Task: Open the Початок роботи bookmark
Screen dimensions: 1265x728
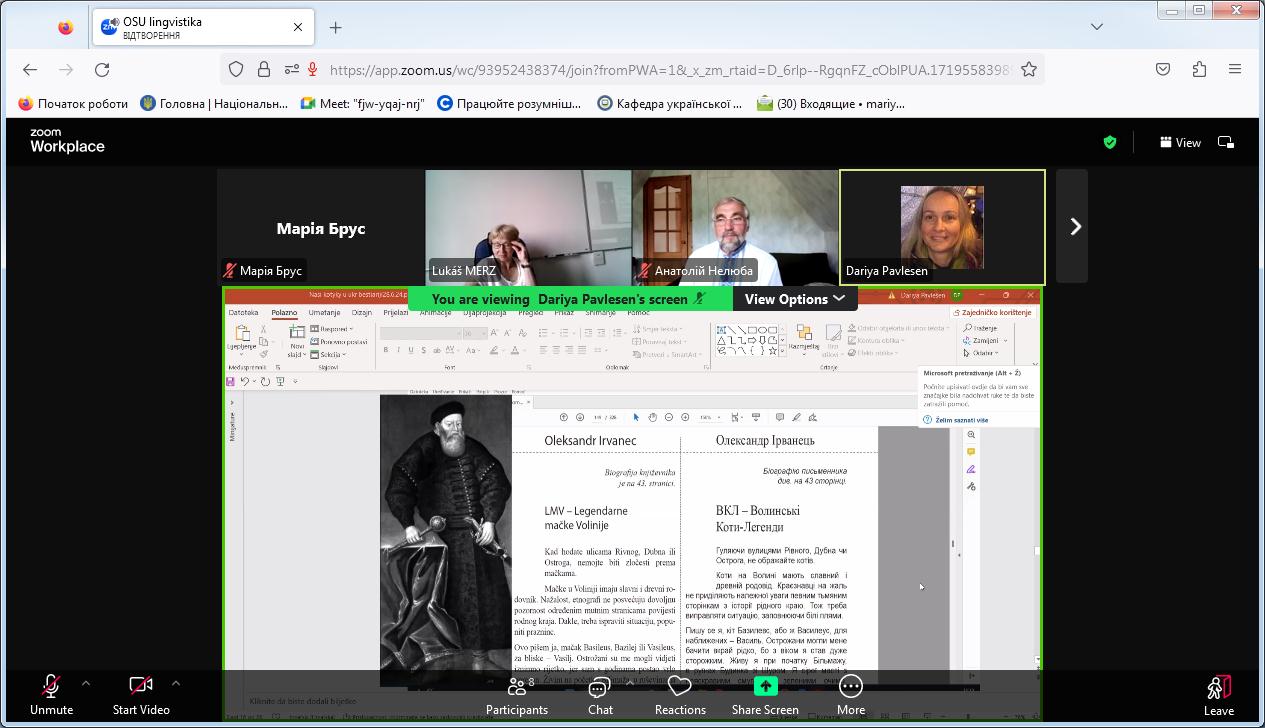Action: (73, 103)
